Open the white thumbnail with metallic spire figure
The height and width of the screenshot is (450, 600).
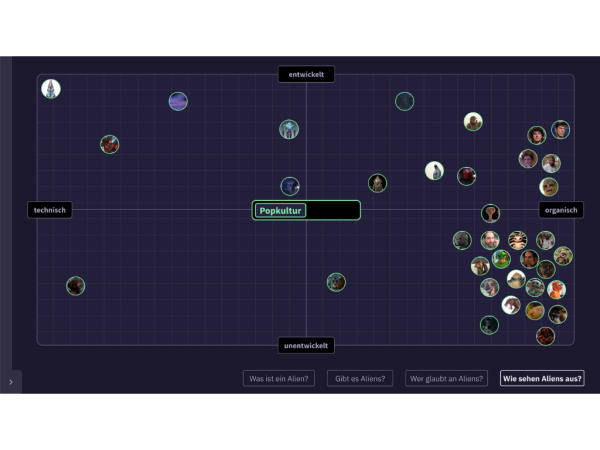coord(51,89)
